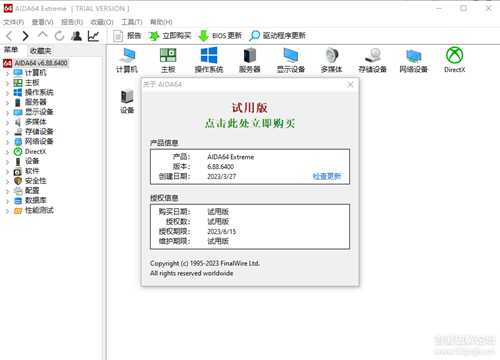Click the BIOS 更新 toolbar button
The width and height of the screenshot is (500, 360).
click(220, 36)
